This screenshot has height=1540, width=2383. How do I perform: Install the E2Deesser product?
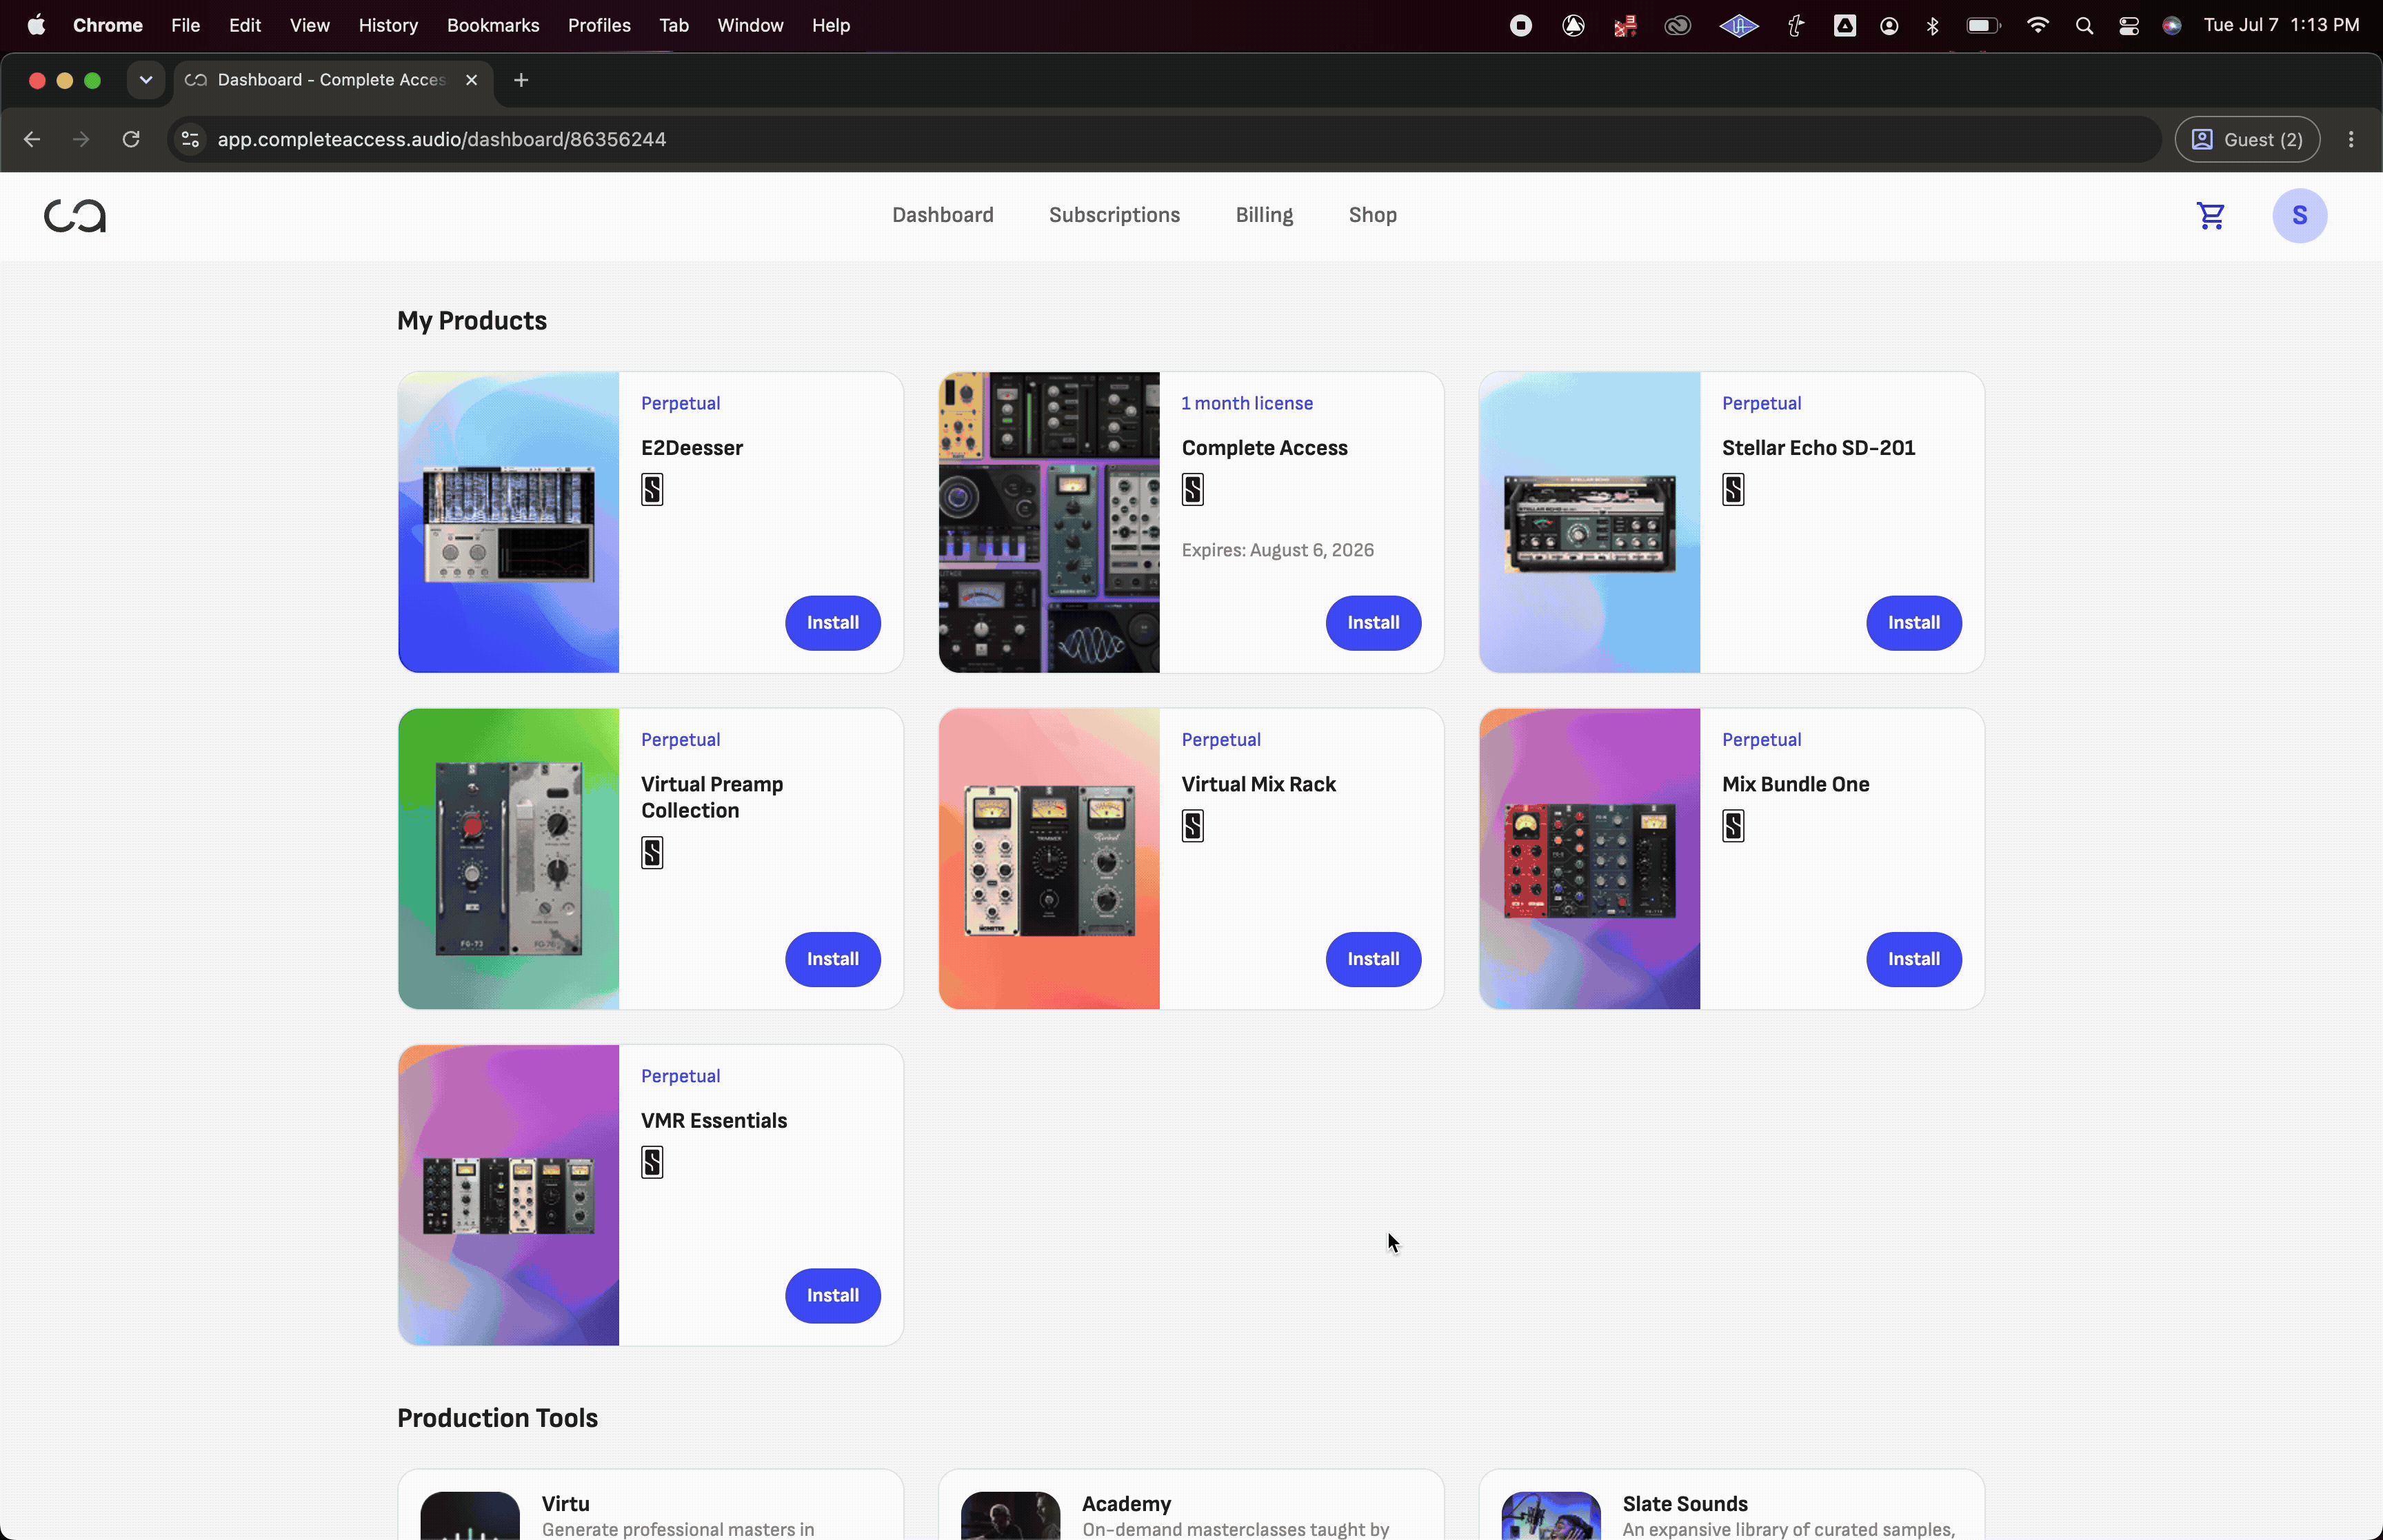tap(832, 623)
